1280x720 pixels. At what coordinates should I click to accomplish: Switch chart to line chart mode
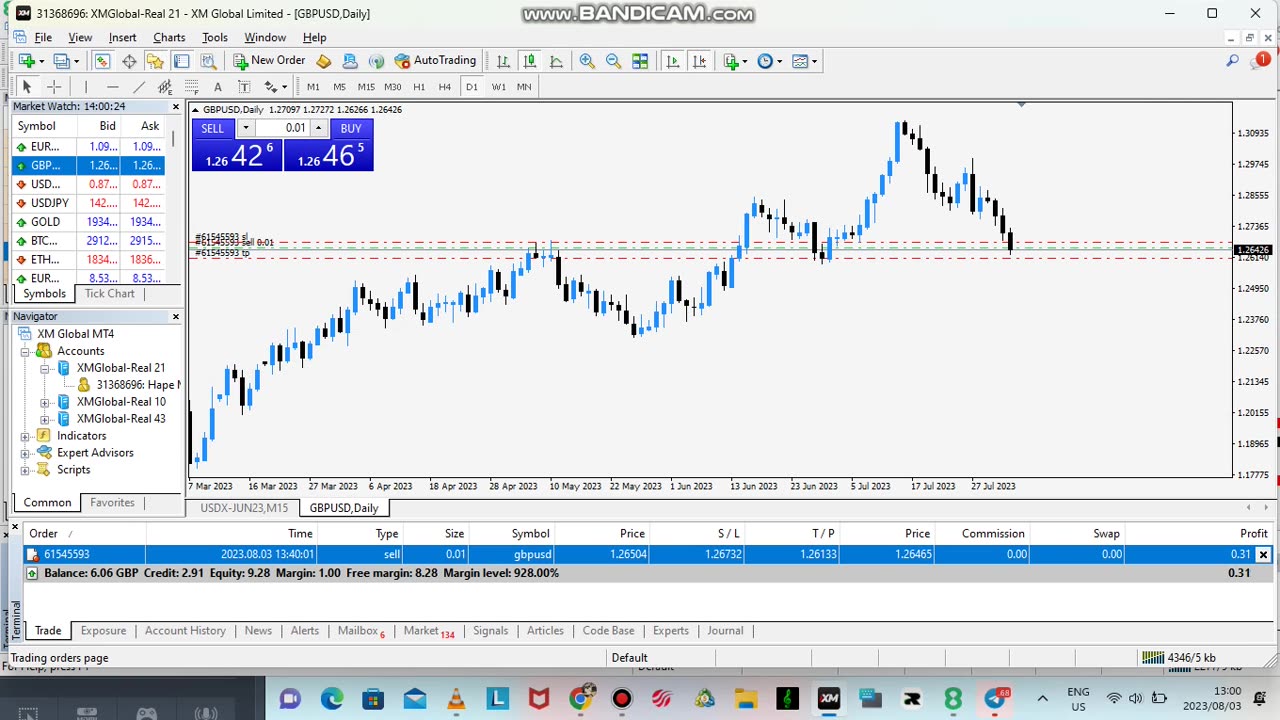556,61
